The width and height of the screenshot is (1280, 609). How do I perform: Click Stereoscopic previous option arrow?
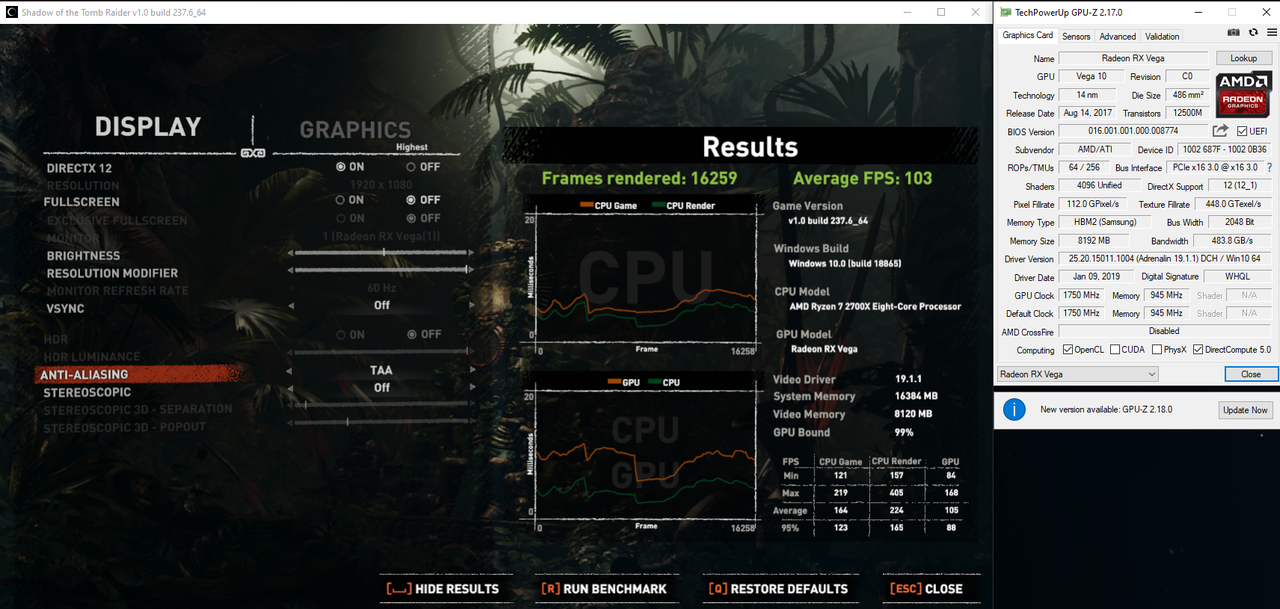click(x=291, y=388)
